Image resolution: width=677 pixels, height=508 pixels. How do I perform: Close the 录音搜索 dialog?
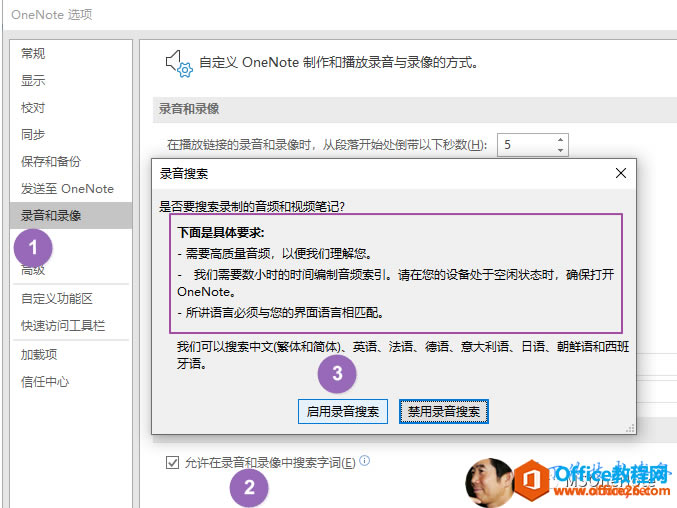pyautogui.click(x=621, y=173)
